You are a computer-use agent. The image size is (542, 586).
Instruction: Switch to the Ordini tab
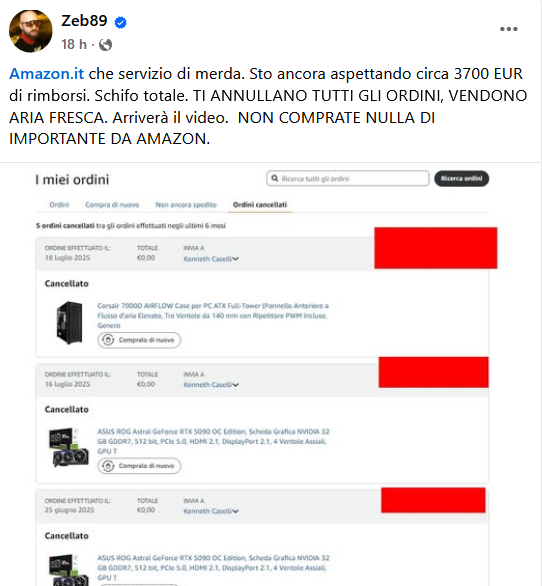59,205
